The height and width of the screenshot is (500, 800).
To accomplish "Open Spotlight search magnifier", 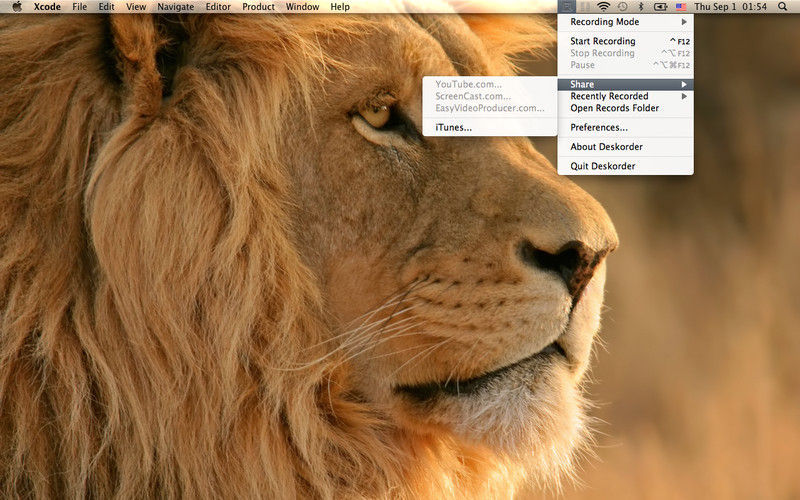I will click(782, 7).
